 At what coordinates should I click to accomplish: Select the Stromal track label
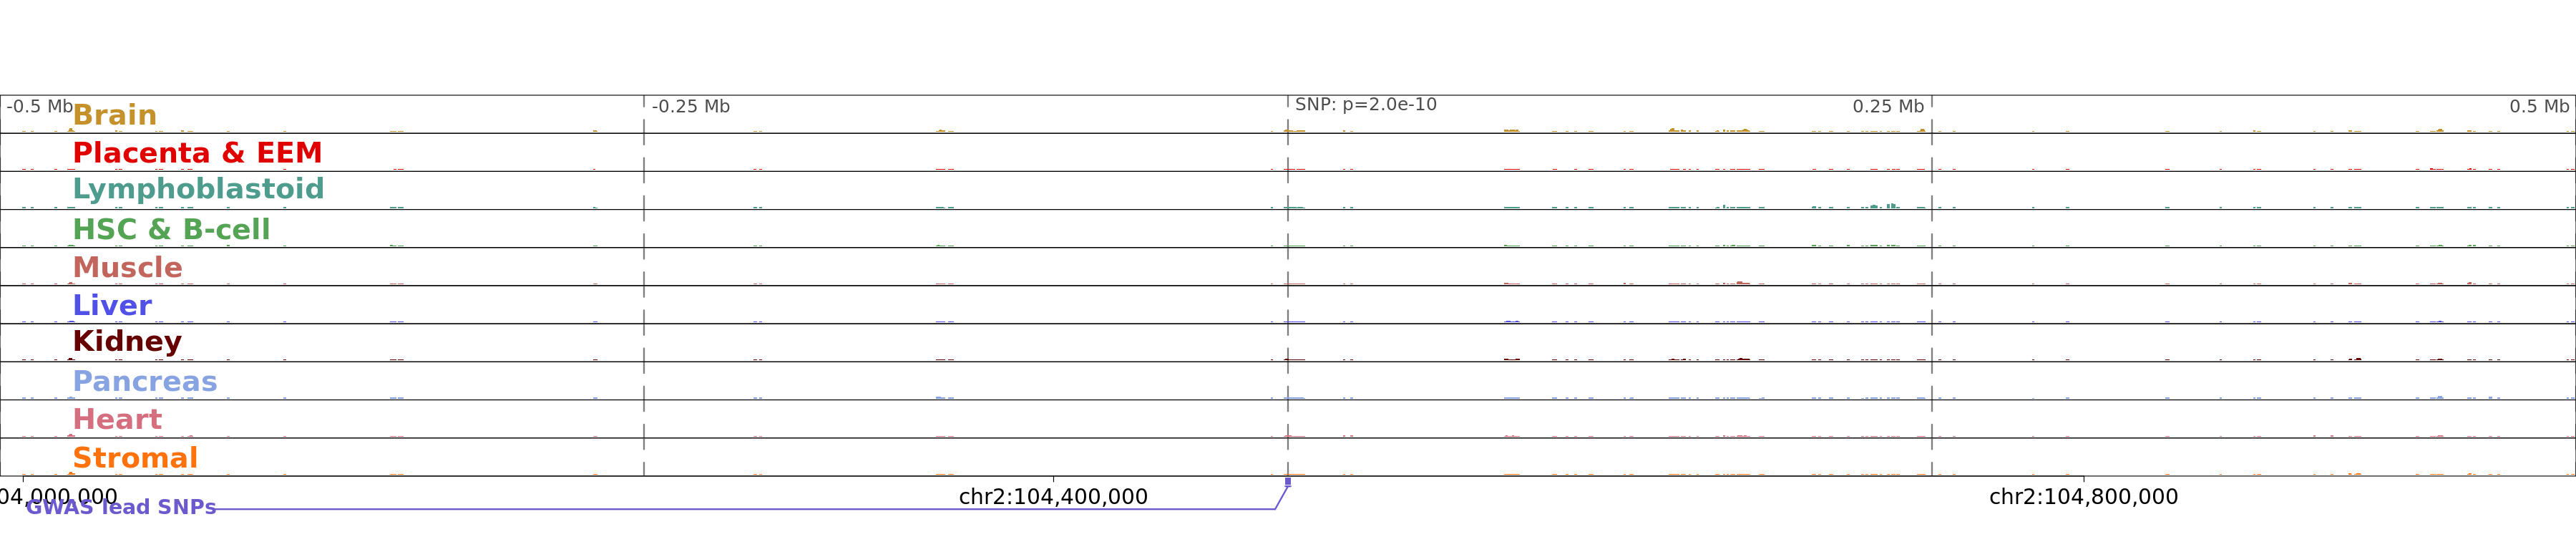click(135, 458)
